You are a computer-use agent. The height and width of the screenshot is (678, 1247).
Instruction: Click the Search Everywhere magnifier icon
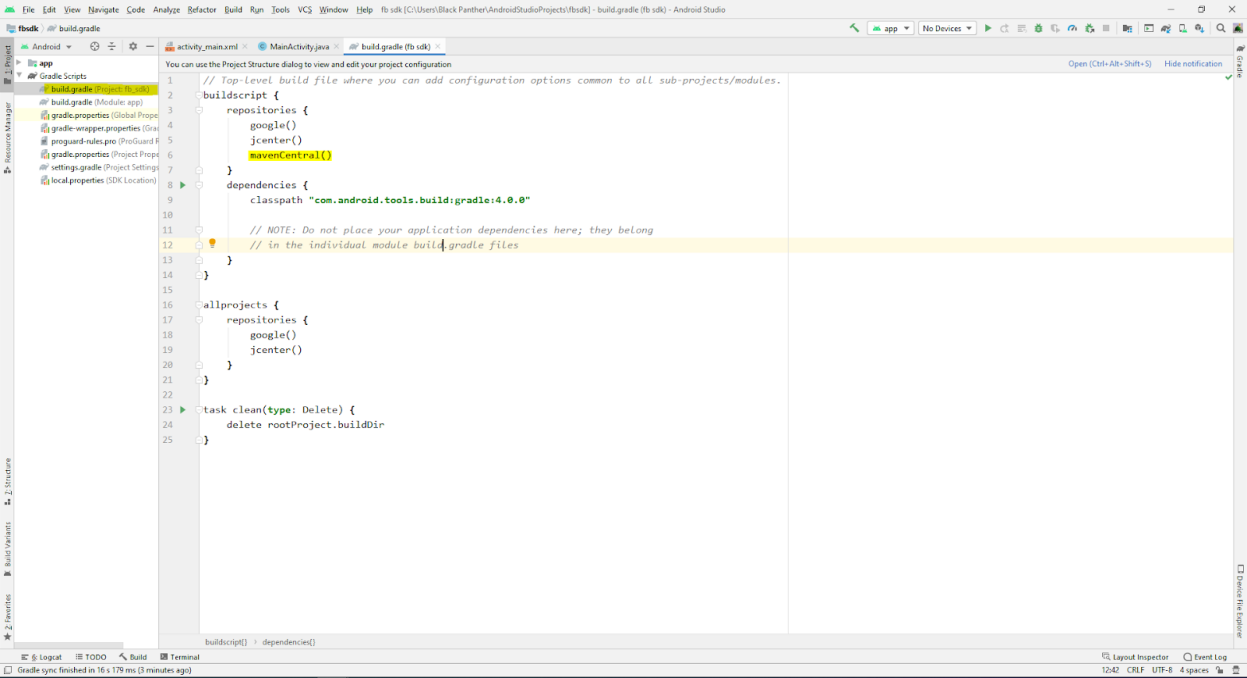1221,28
